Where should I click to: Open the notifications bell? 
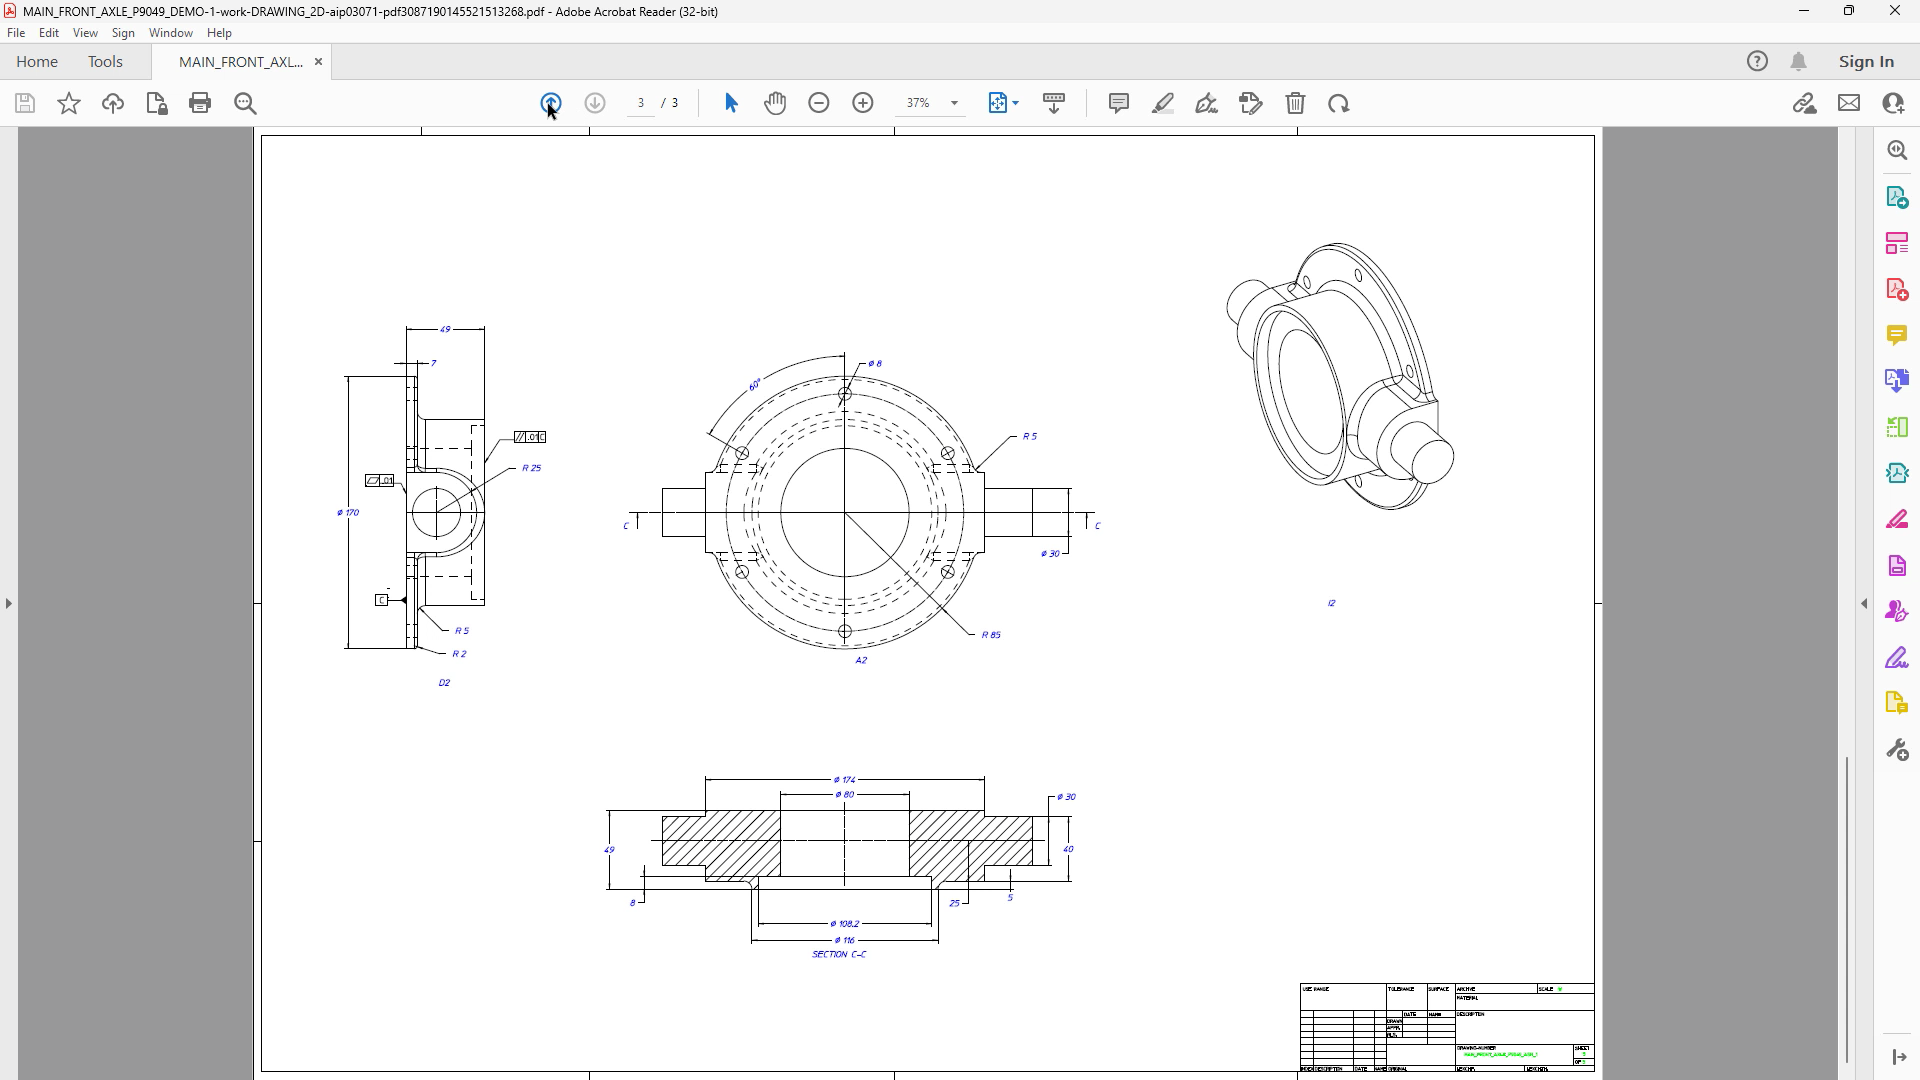coord(1799,61)
